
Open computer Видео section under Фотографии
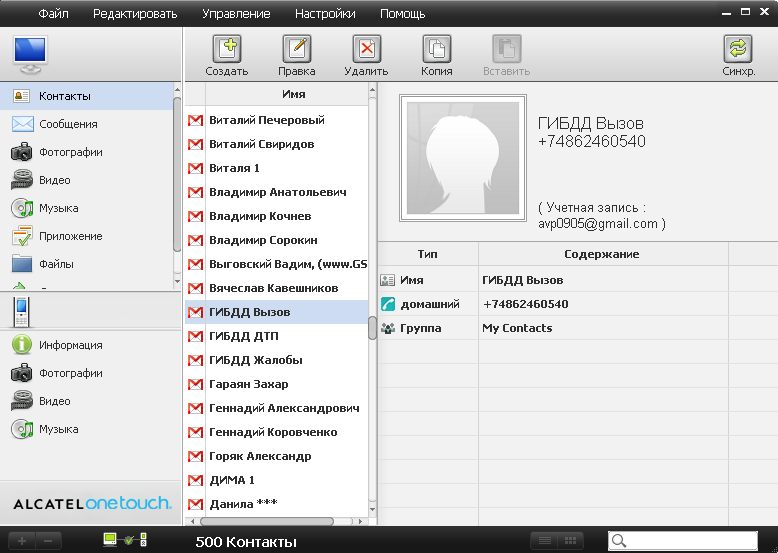coord(86,180)
